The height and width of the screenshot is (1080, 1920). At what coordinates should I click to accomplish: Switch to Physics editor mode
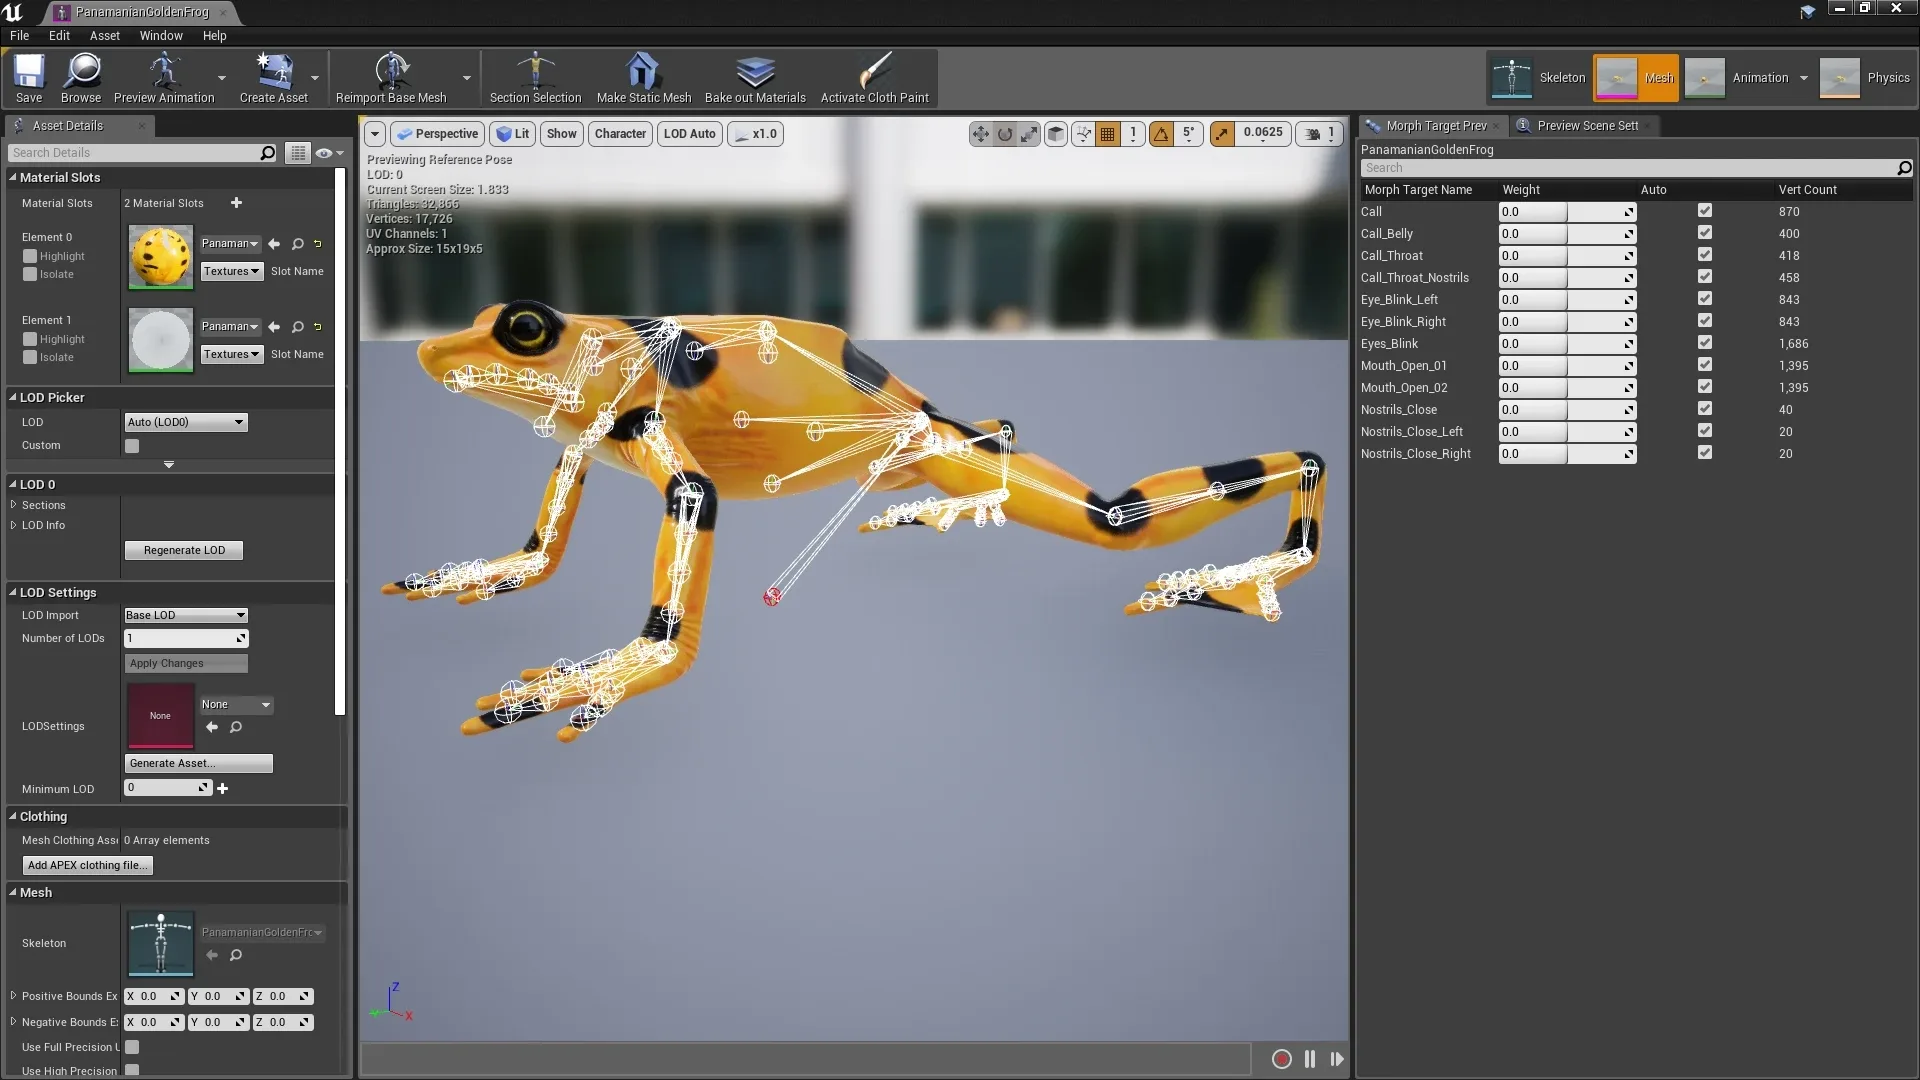(1865, 78)
